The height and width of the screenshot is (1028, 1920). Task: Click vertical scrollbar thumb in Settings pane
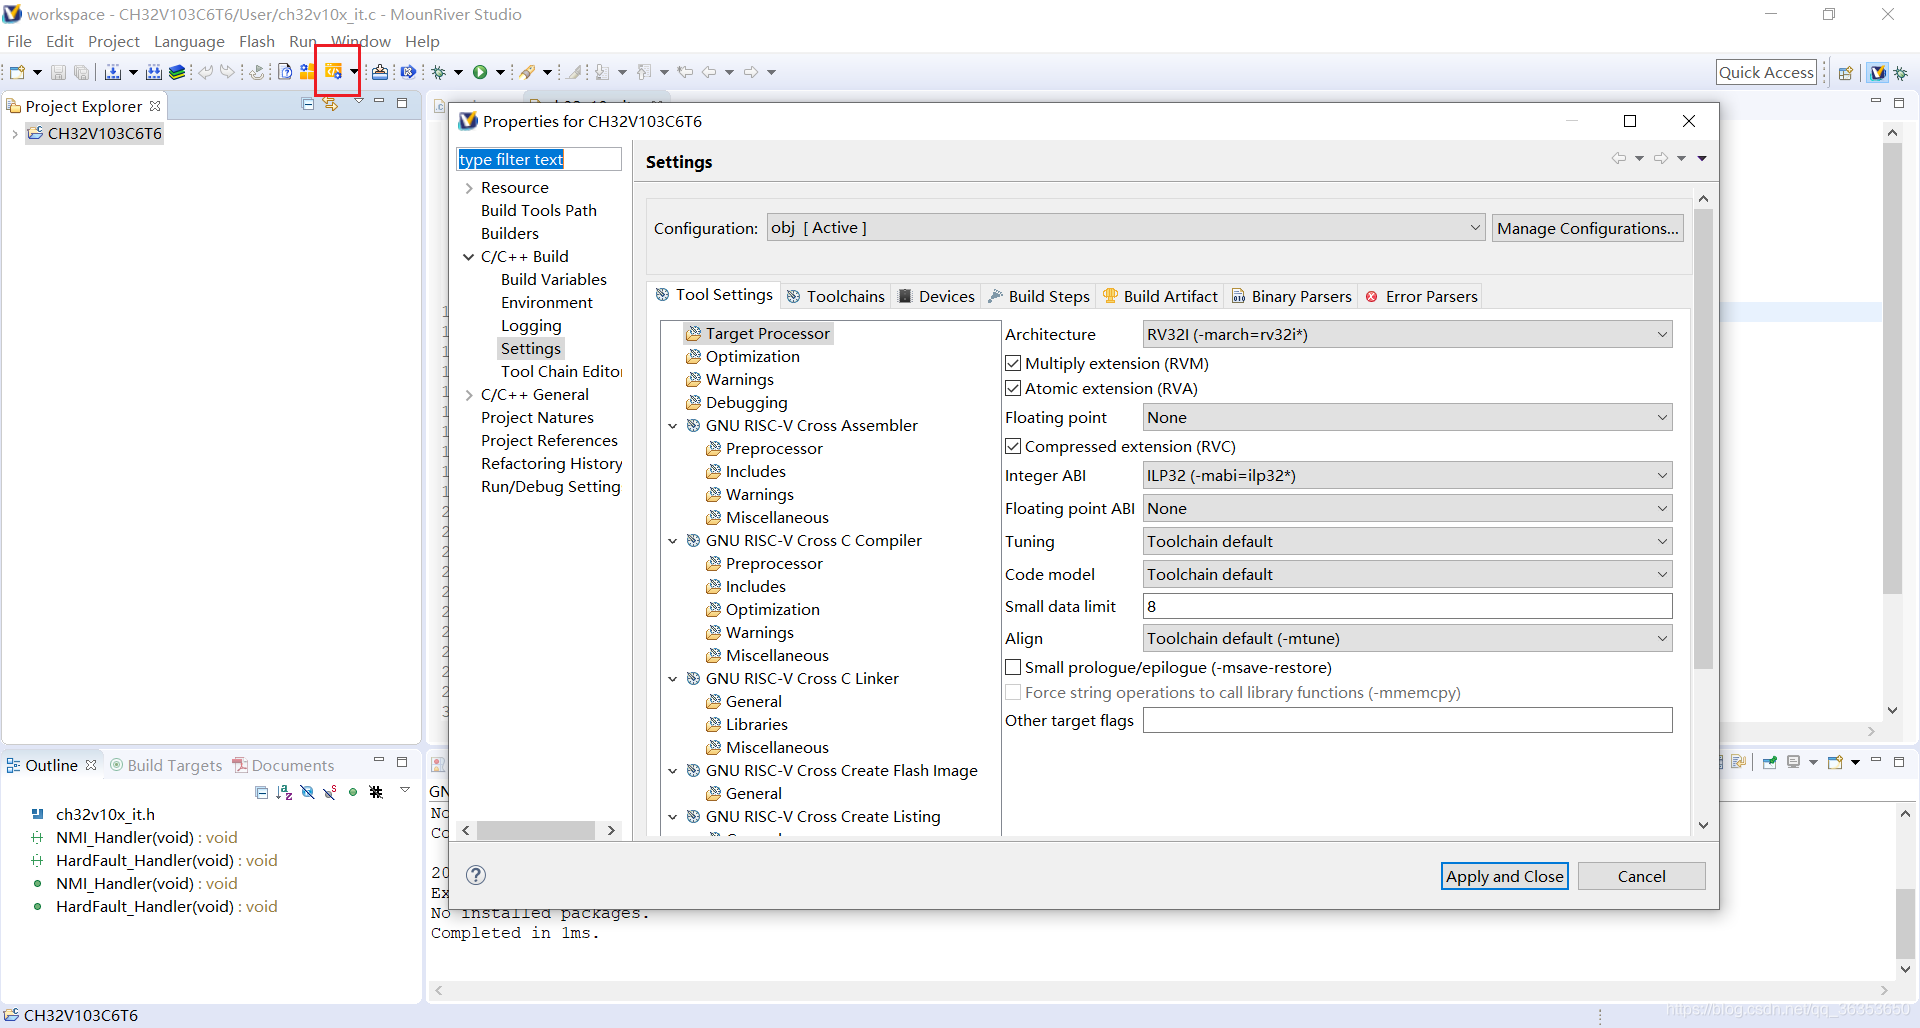click(1703, 438)
